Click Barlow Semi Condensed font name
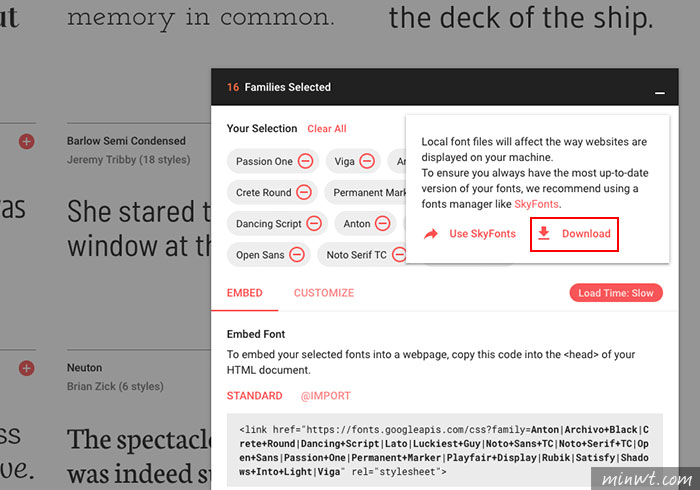Image resolution: width=700 pixels, height=490 pixels. click(126, 141)
